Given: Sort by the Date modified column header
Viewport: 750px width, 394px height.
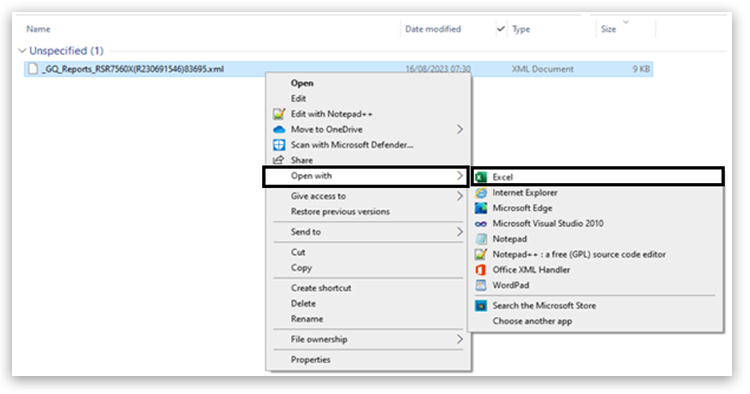Looking at the screenshot, I should [433, 29].
